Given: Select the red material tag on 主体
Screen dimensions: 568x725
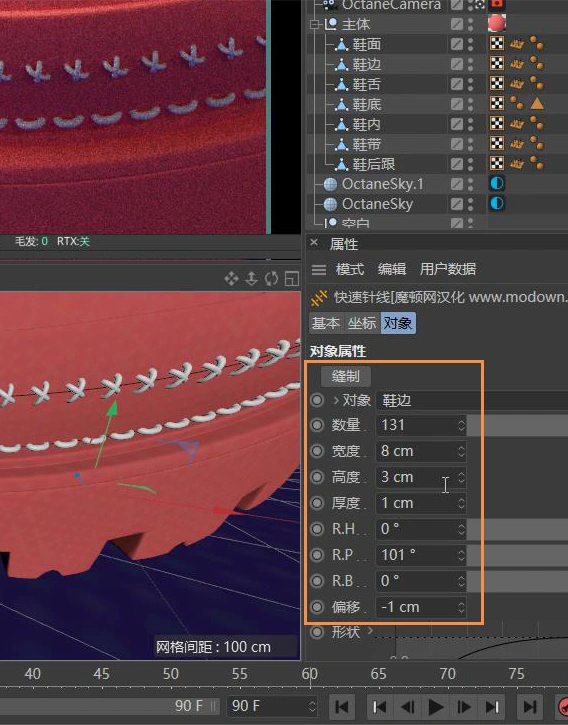Looking at the screenshot, I should coord(497,23).
